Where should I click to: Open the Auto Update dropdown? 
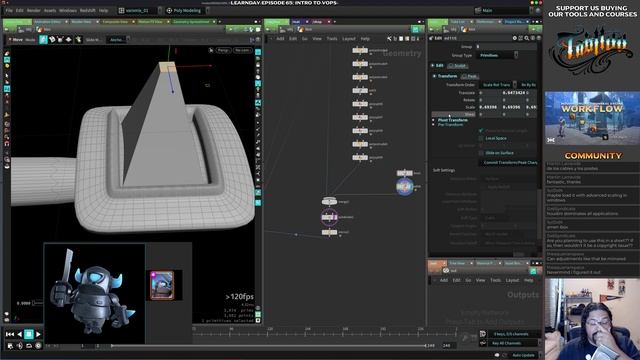pyautogui.click(x=524, y=355)
